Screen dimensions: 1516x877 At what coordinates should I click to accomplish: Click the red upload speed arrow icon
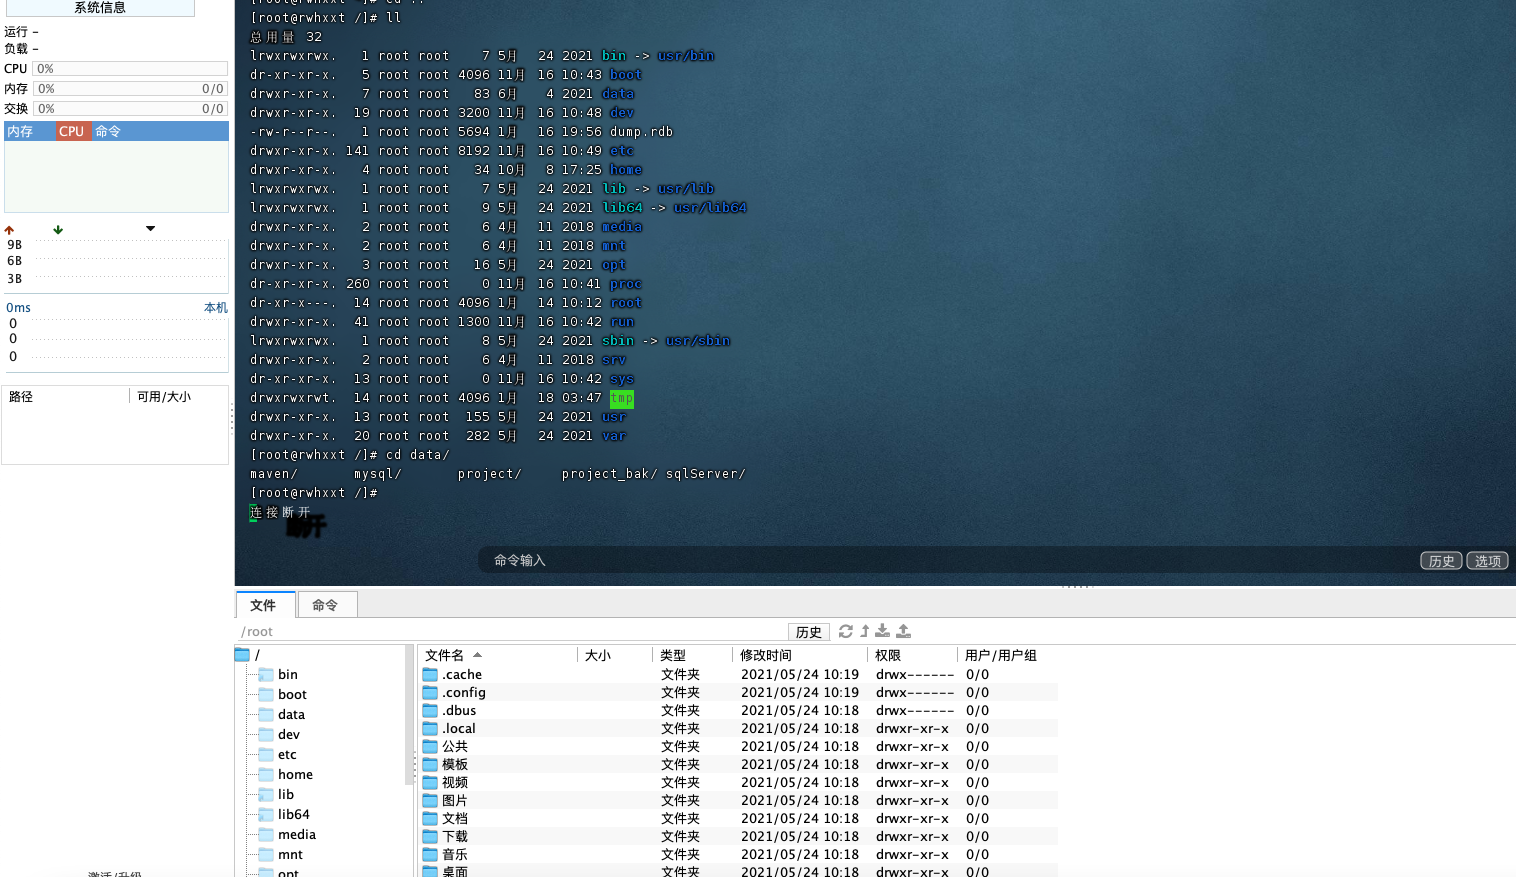pyautogui.click(x=9, y=230)
